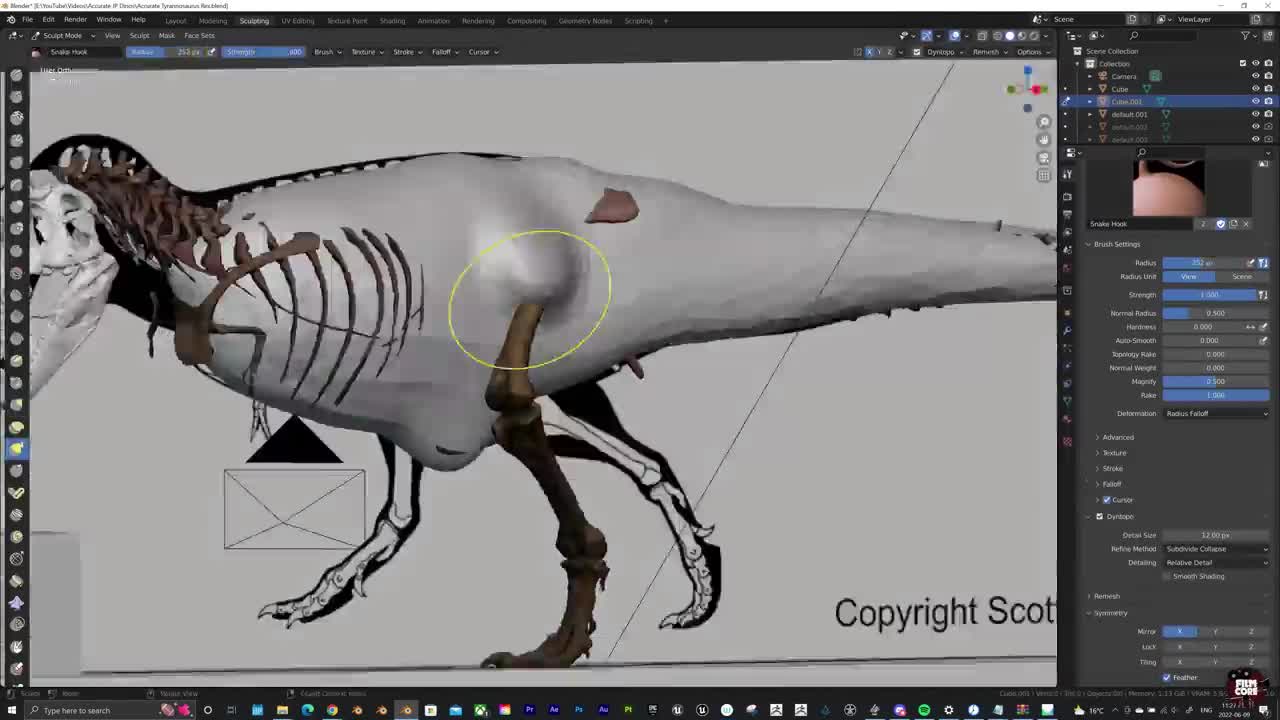The image size is (1280, 720).
Task: Set Radius Unit to Scene
Action: tap(1242, 277)
